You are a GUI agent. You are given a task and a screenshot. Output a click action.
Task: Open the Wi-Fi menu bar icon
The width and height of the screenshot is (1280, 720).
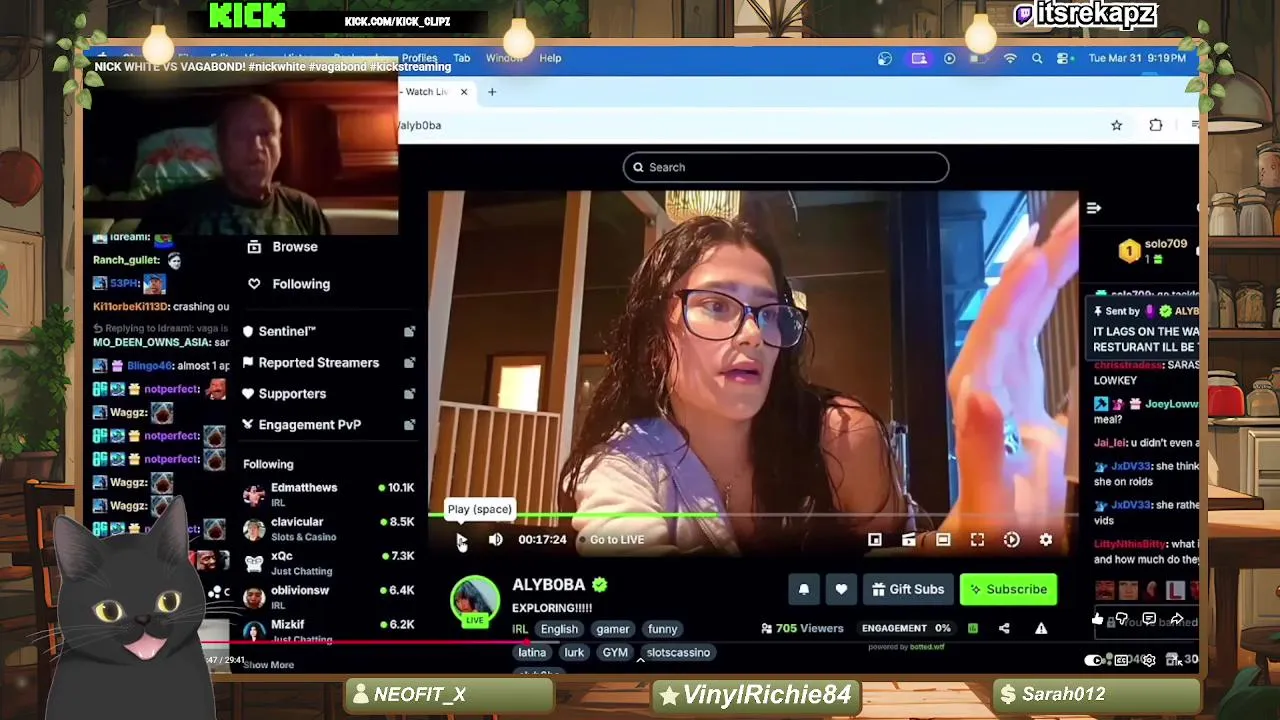tap(1010, 58)
